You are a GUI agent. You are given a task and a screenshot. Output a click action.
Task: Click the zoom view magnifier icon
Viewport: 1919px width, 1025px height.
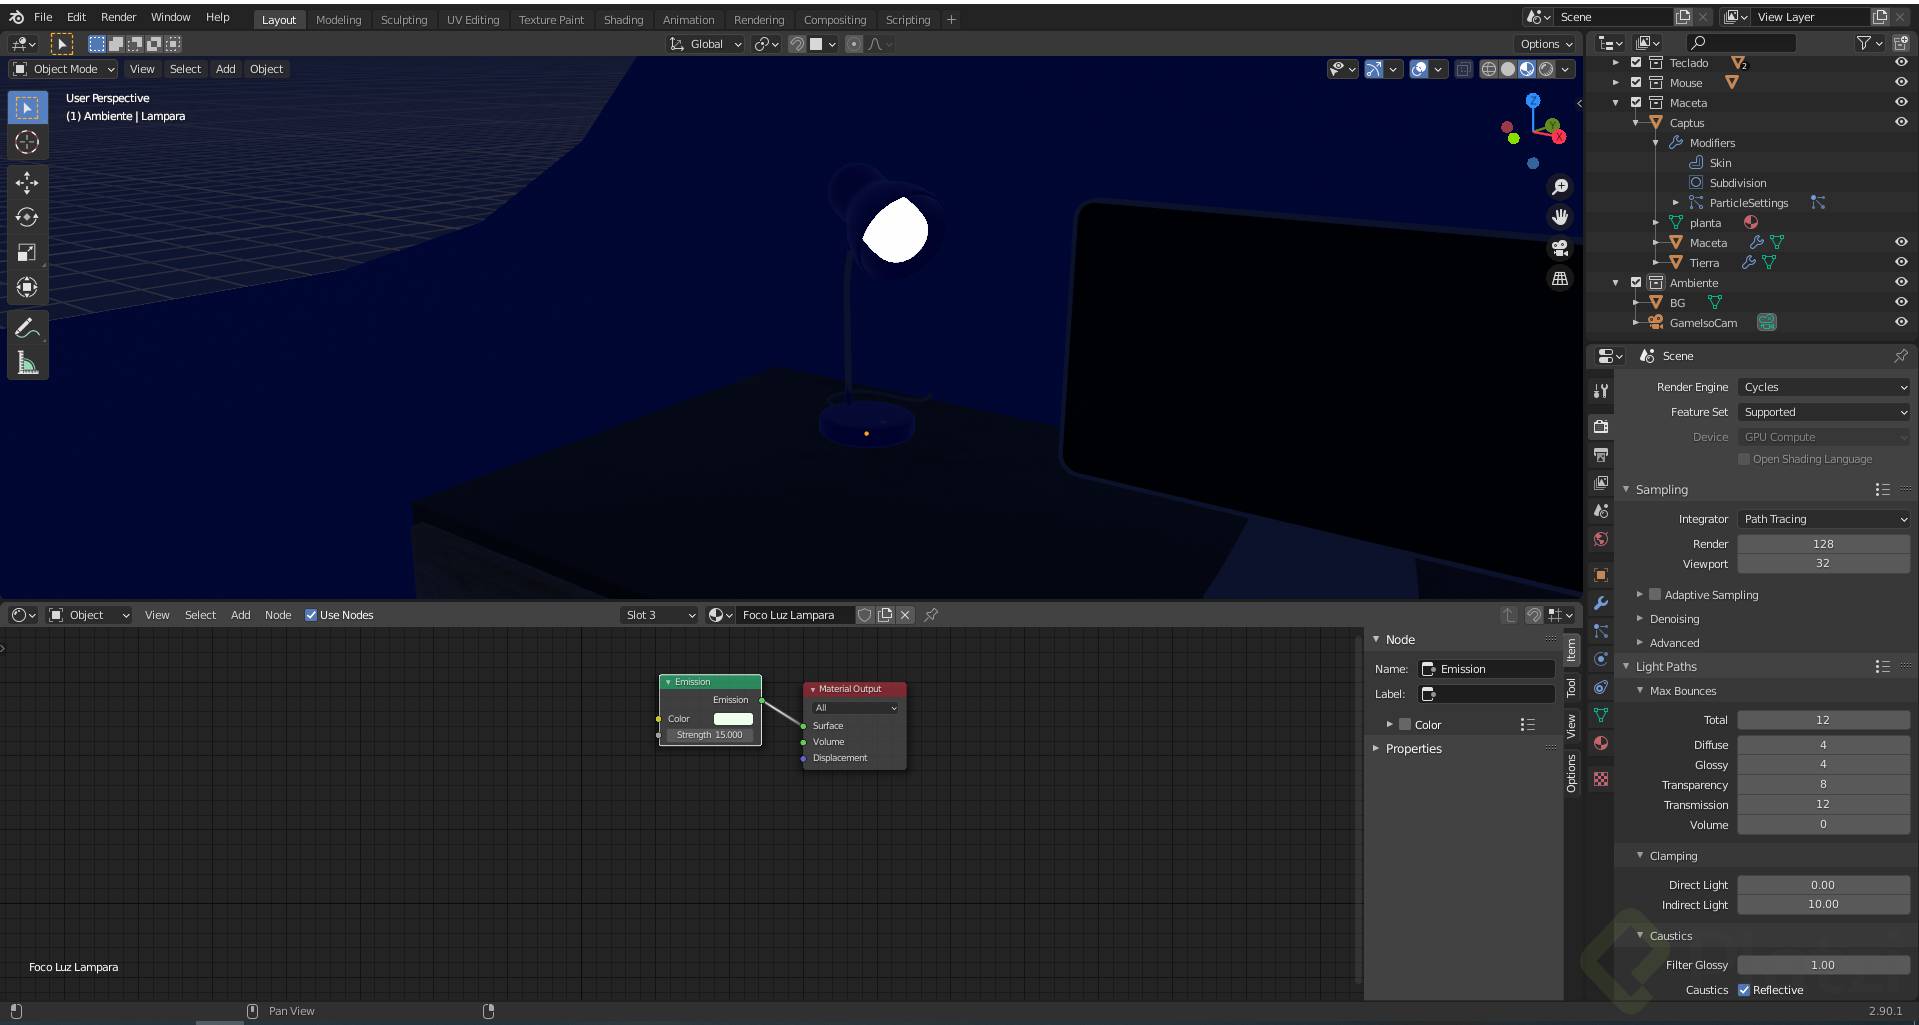coord(1559,187)
